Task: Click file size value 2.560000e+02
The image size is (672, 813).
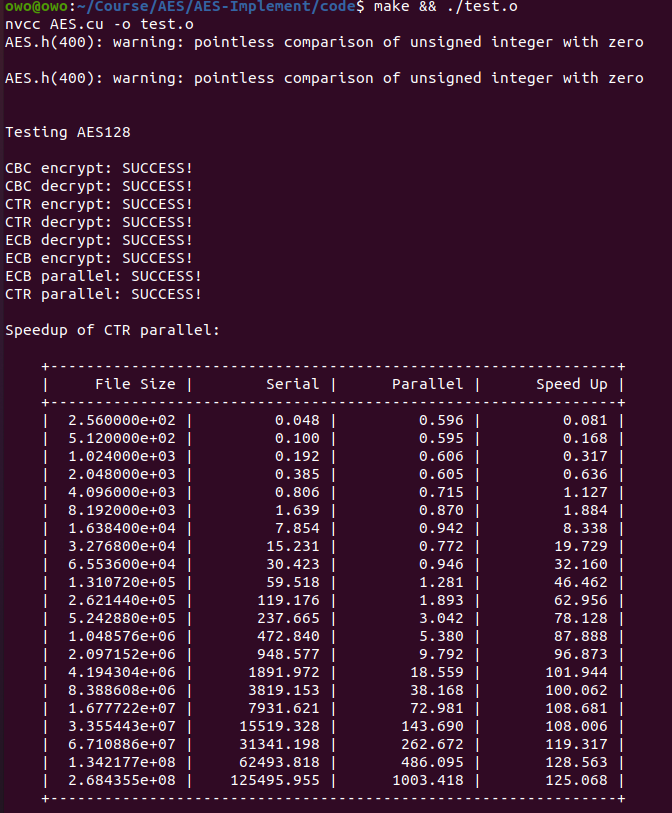Action: pyautogui.click(x=122, y=420)
